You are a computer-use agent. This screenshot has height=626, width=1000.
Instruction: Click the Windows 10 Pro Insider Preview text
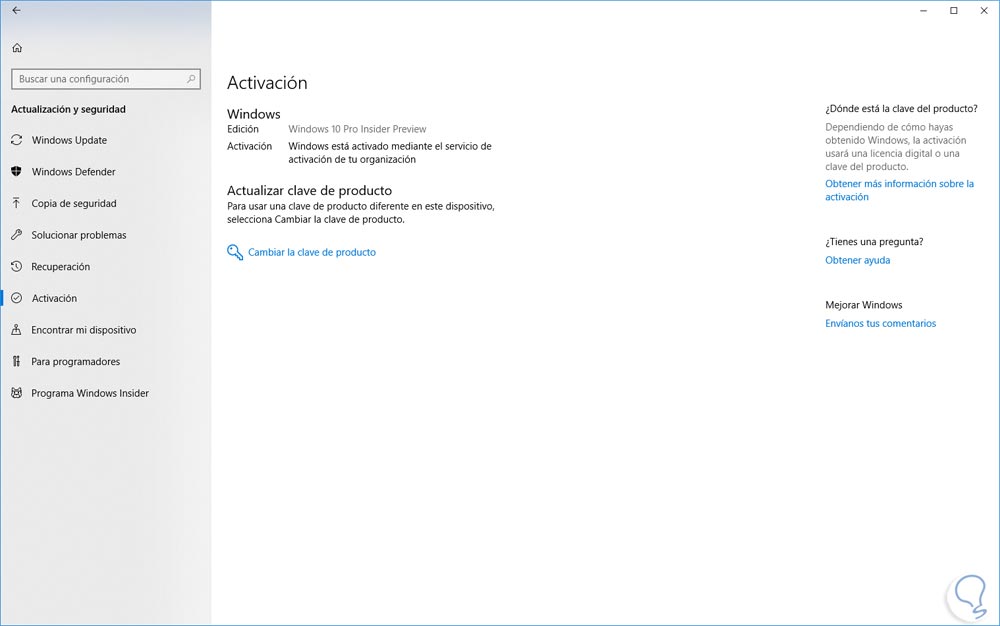[357, 129]
